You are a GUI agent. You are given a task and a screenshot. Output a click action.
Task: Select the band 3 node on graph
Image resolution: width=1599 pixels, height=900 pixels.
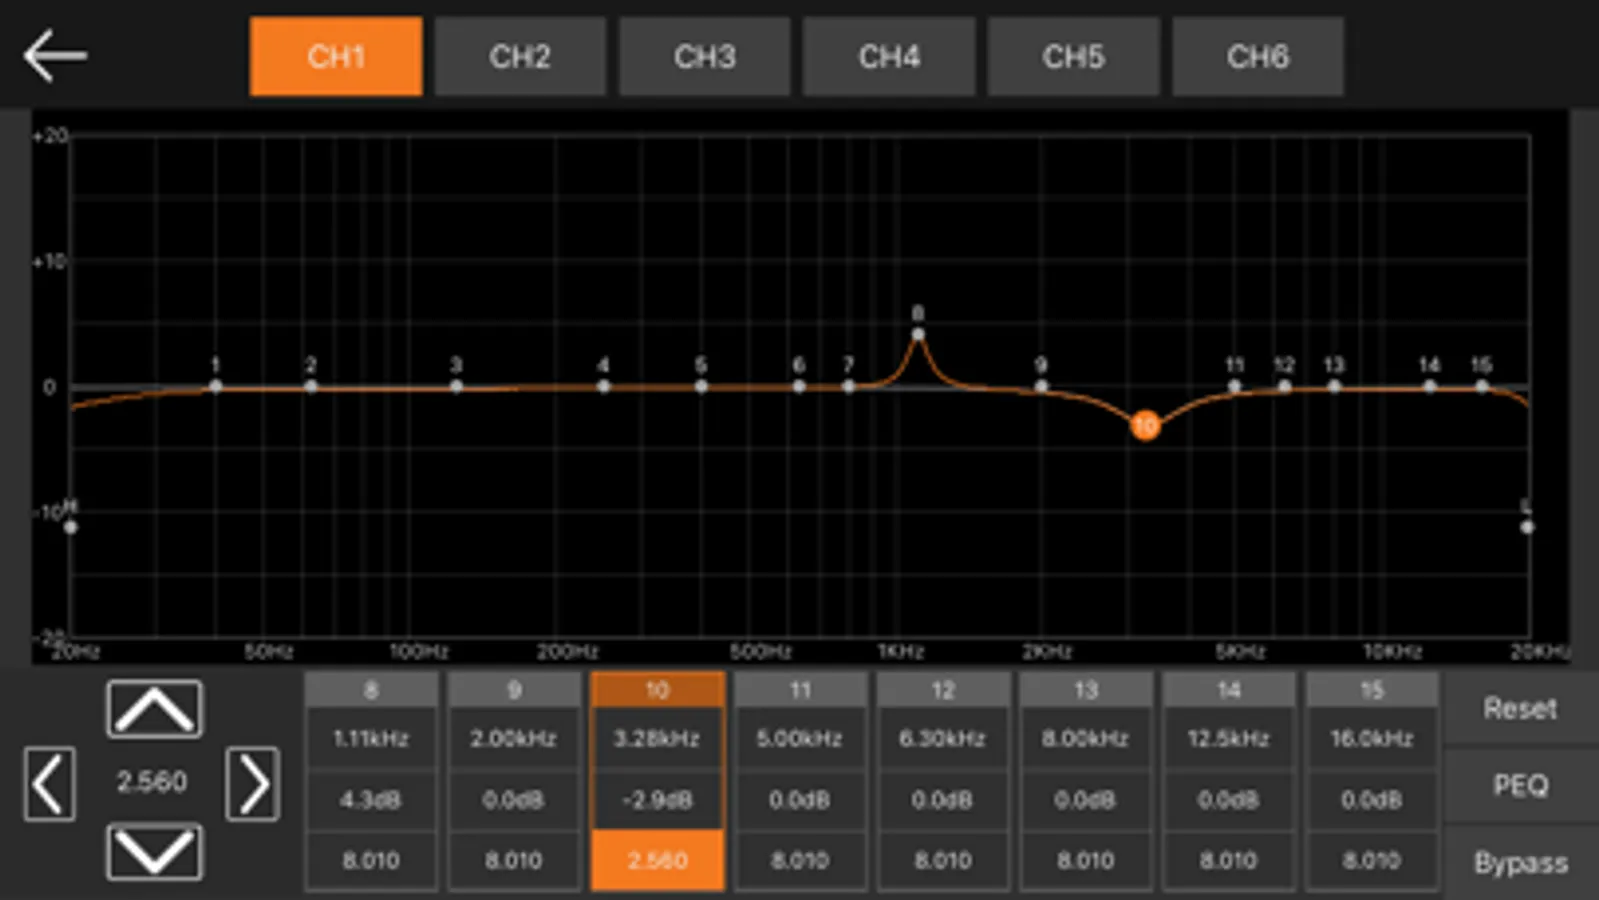456,386
